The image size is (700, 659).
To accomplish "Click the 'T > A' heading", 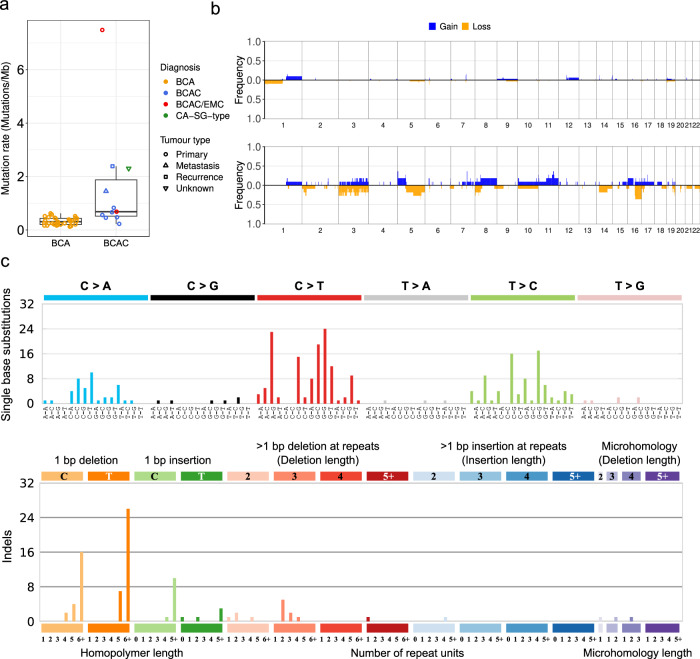I will point(416,286).
